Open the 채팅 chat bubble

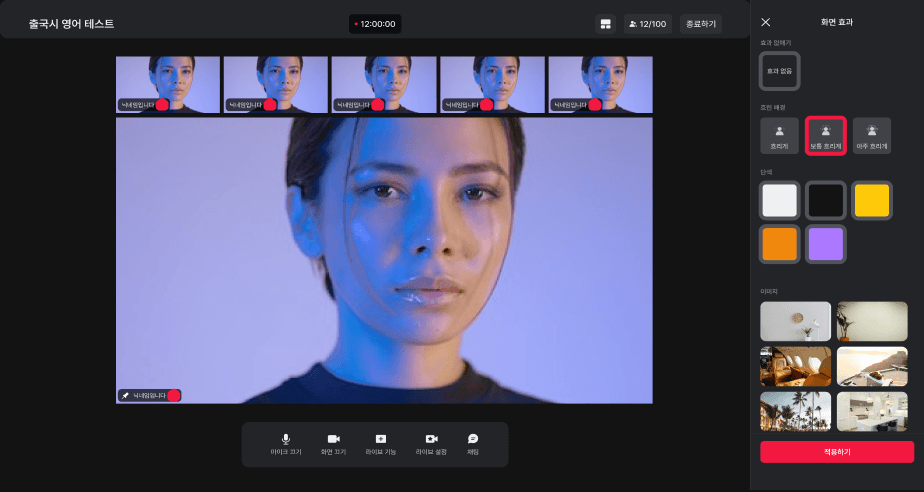473,444
